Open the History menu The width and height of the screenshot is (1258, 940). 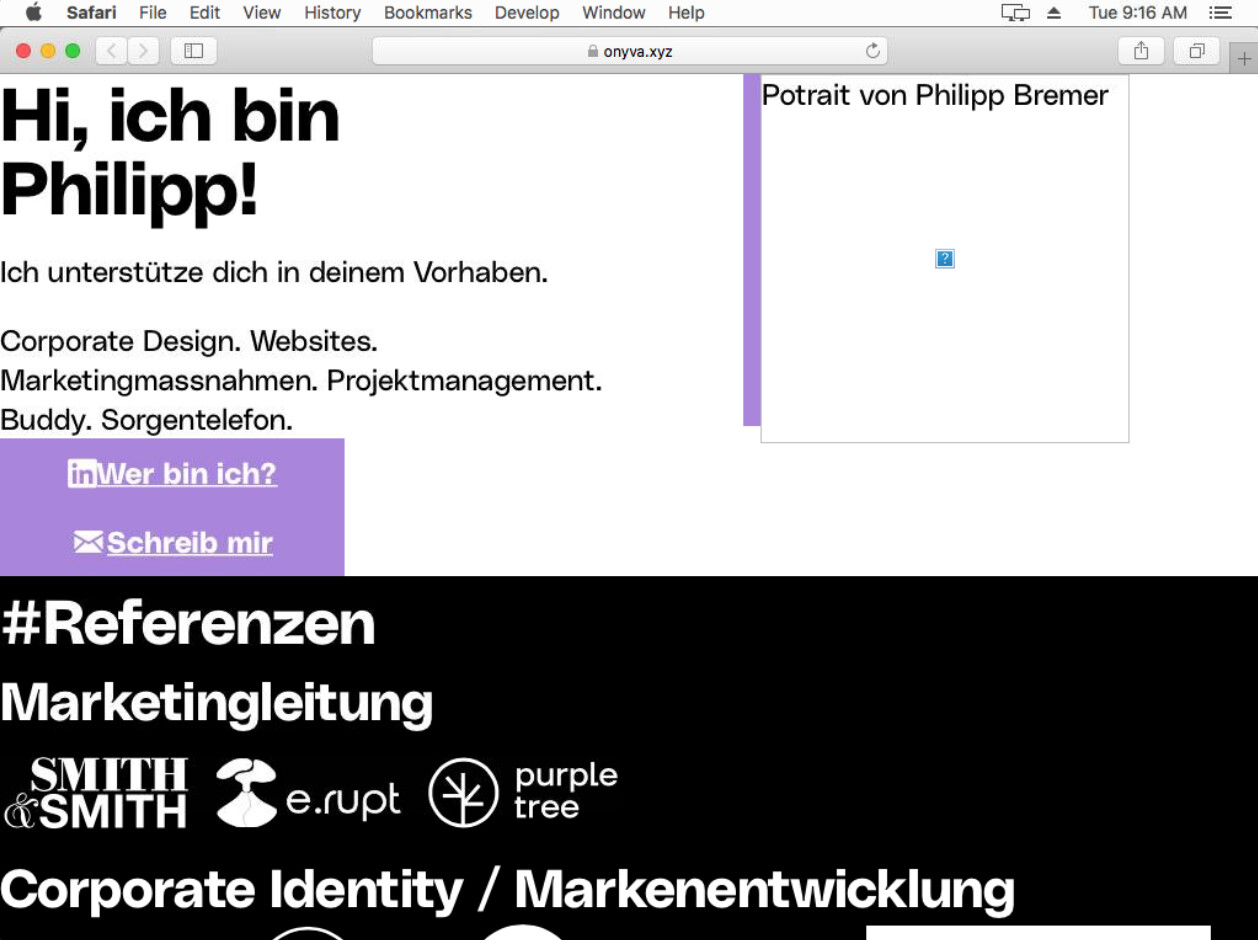pos(332,13)
